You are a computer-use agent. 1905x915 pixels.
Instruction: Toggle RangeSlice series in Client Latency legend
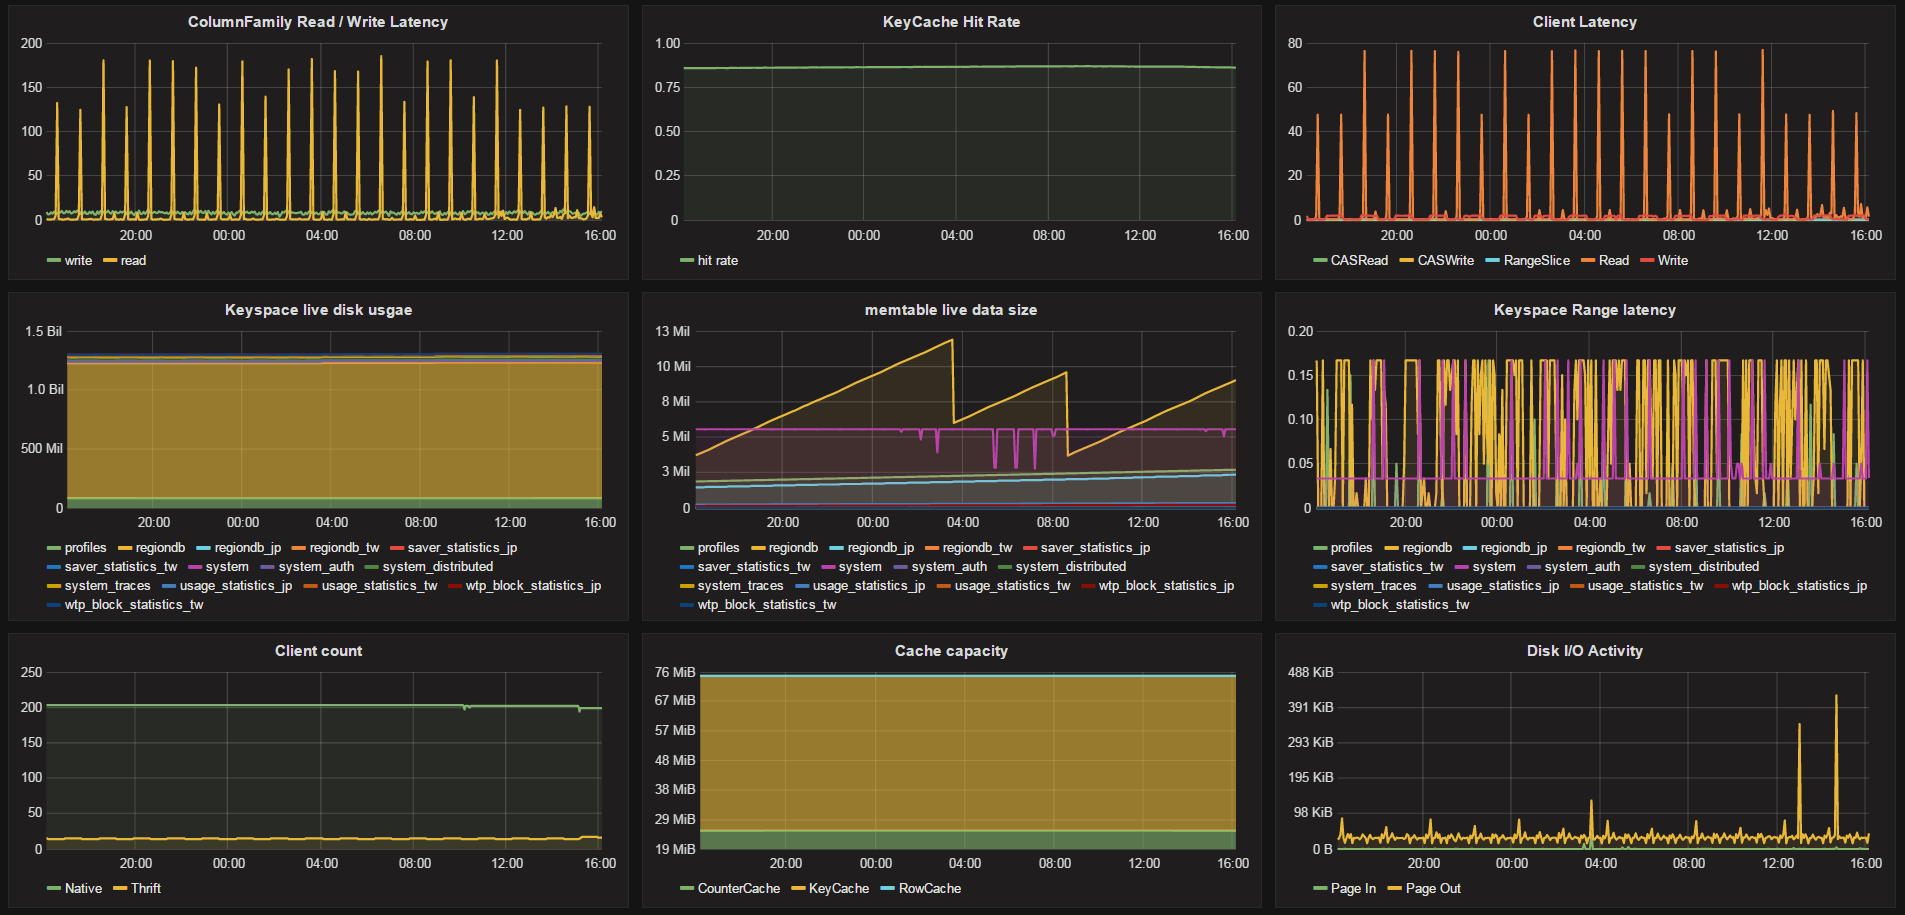coord(1537,261)
